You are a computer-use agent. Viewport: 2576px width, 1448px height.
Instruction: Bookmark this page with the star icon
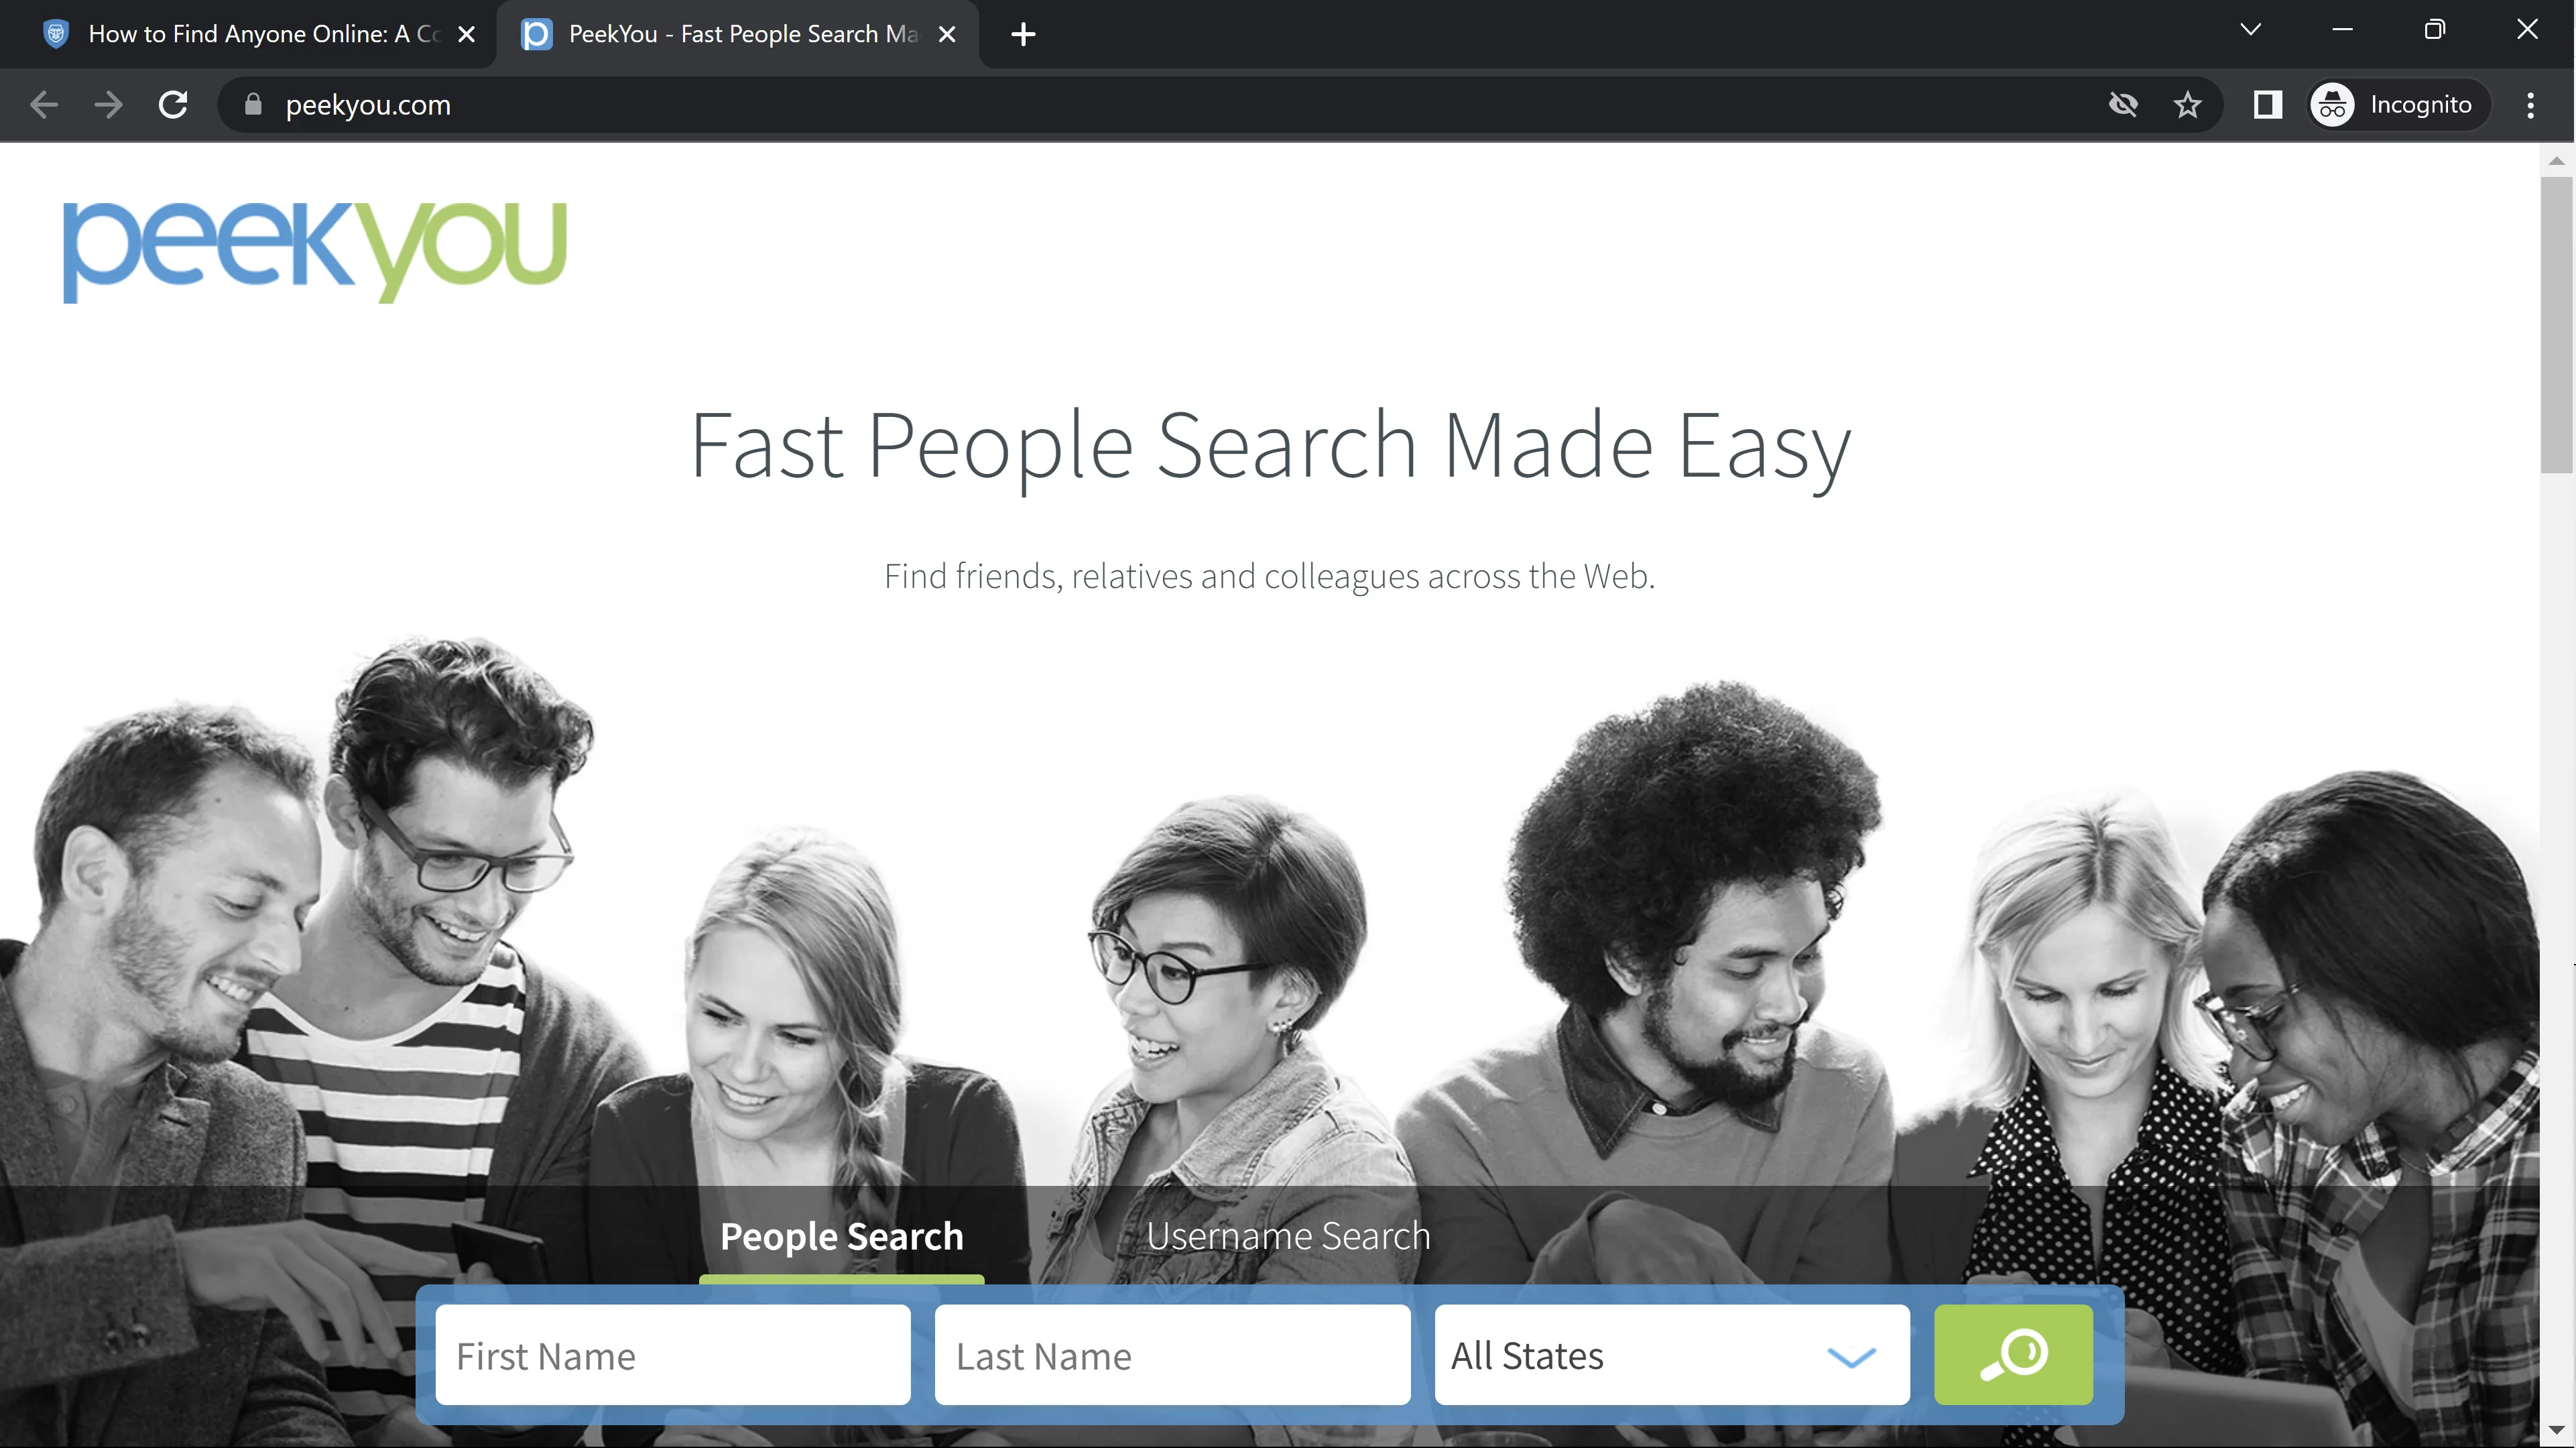[x=2187, y=105]
